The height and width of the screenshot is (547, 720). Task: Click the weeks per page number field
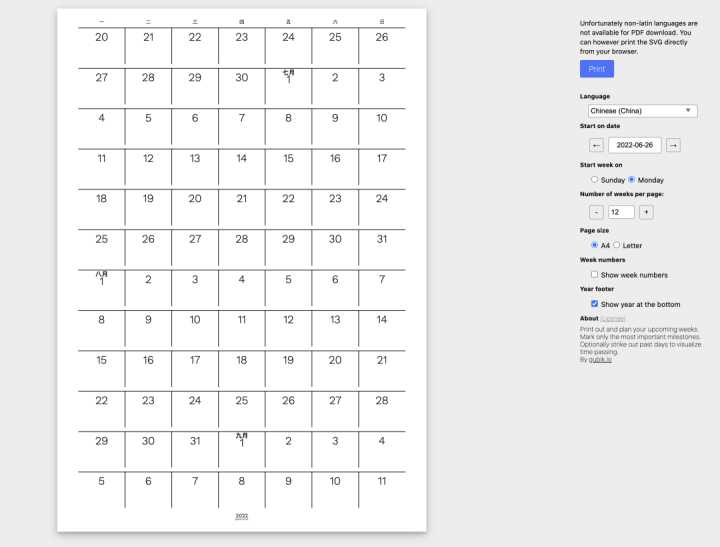click(x=621, y=212)
